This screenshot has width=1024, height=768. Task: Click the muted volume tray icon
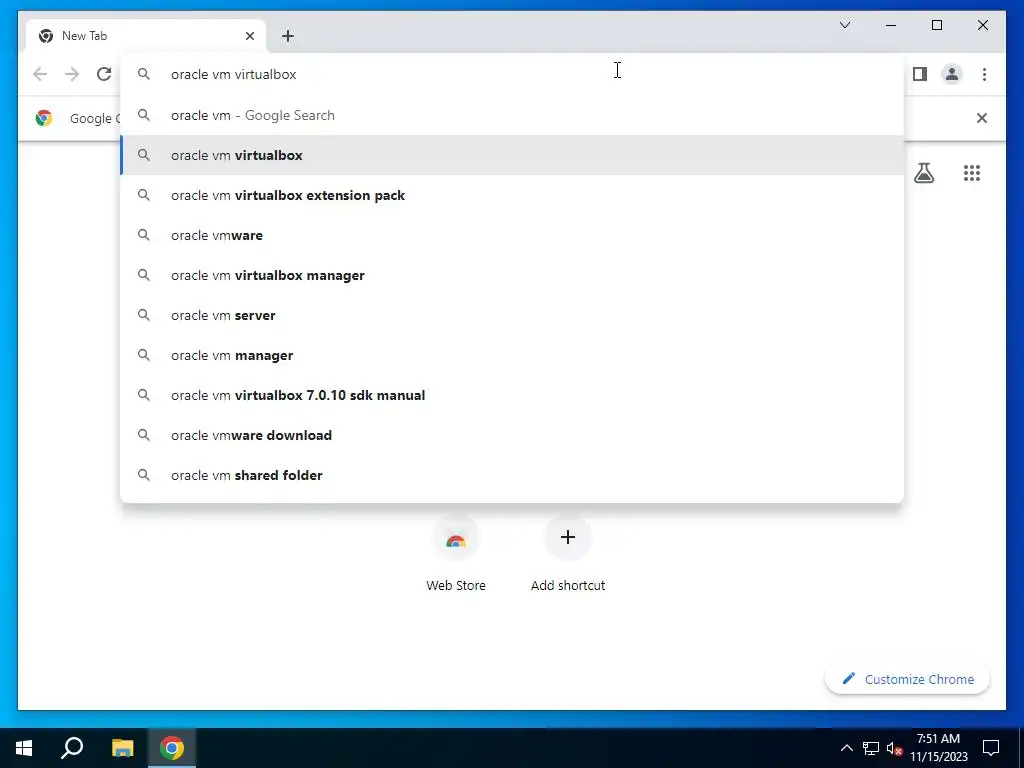pos(895,748)
